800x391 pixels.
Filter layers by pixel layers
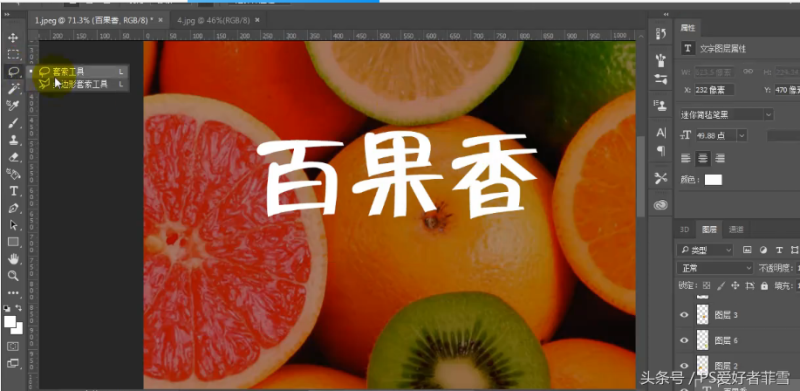tap(747, 250)
